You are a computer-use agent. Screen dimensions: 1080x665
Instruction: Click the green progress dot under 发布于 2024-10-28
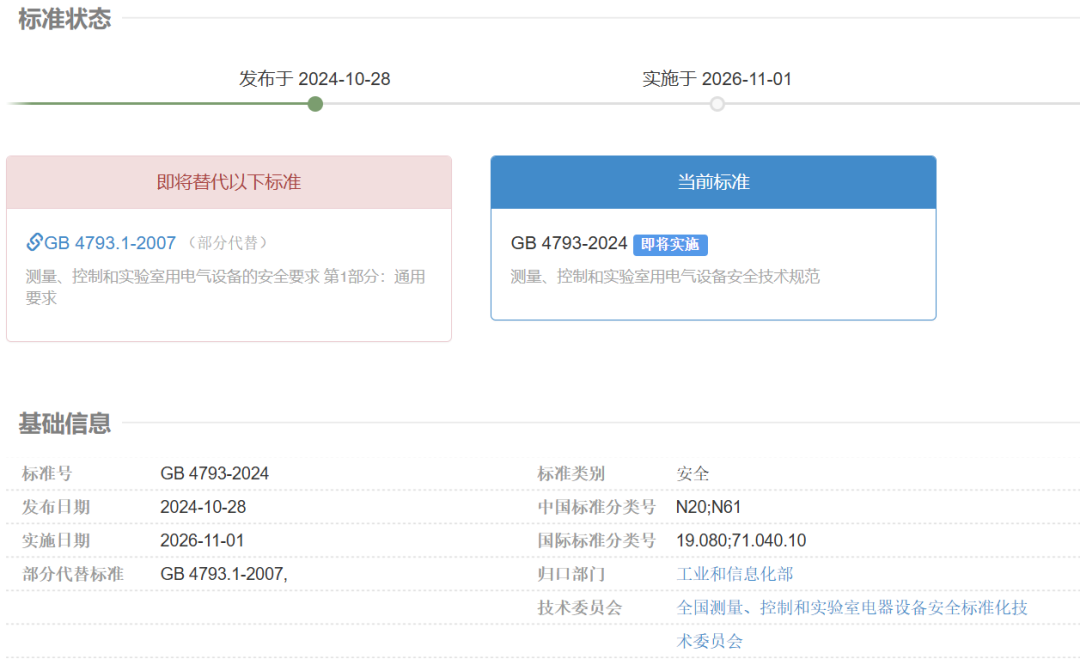pyautogui.click(x=315, y=103)
